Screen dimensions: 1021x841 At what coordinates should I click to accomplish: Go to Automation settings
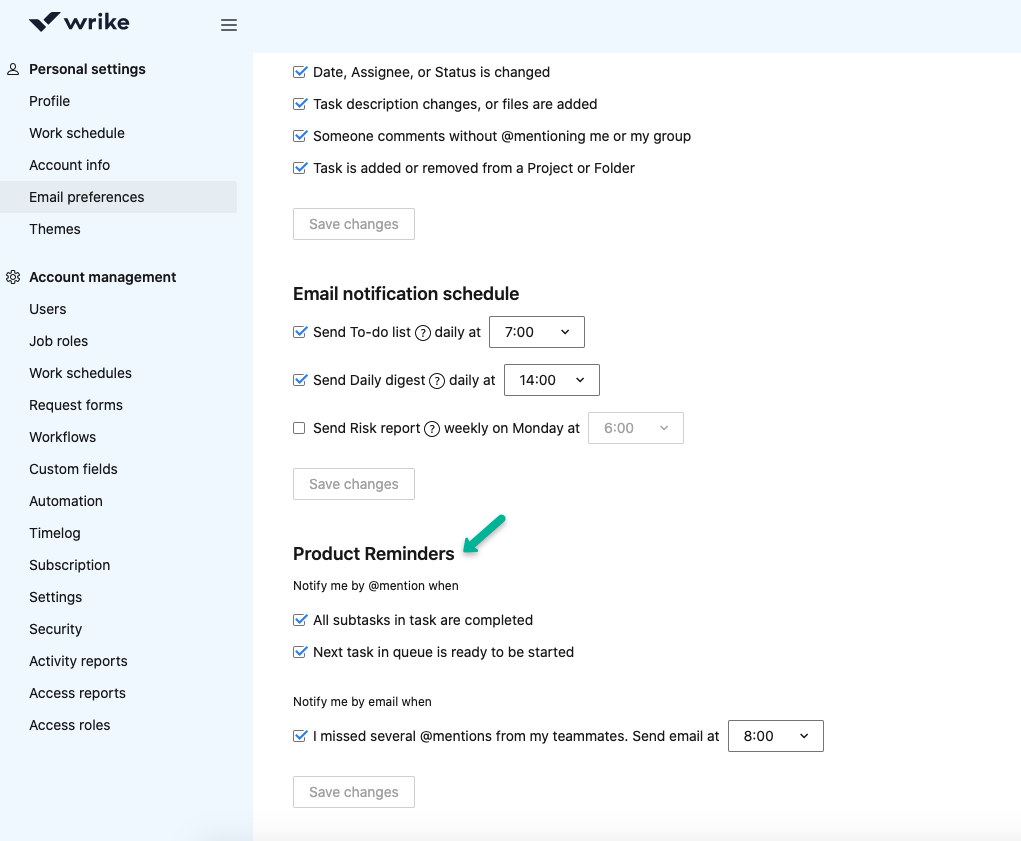(x=66, y=501)
